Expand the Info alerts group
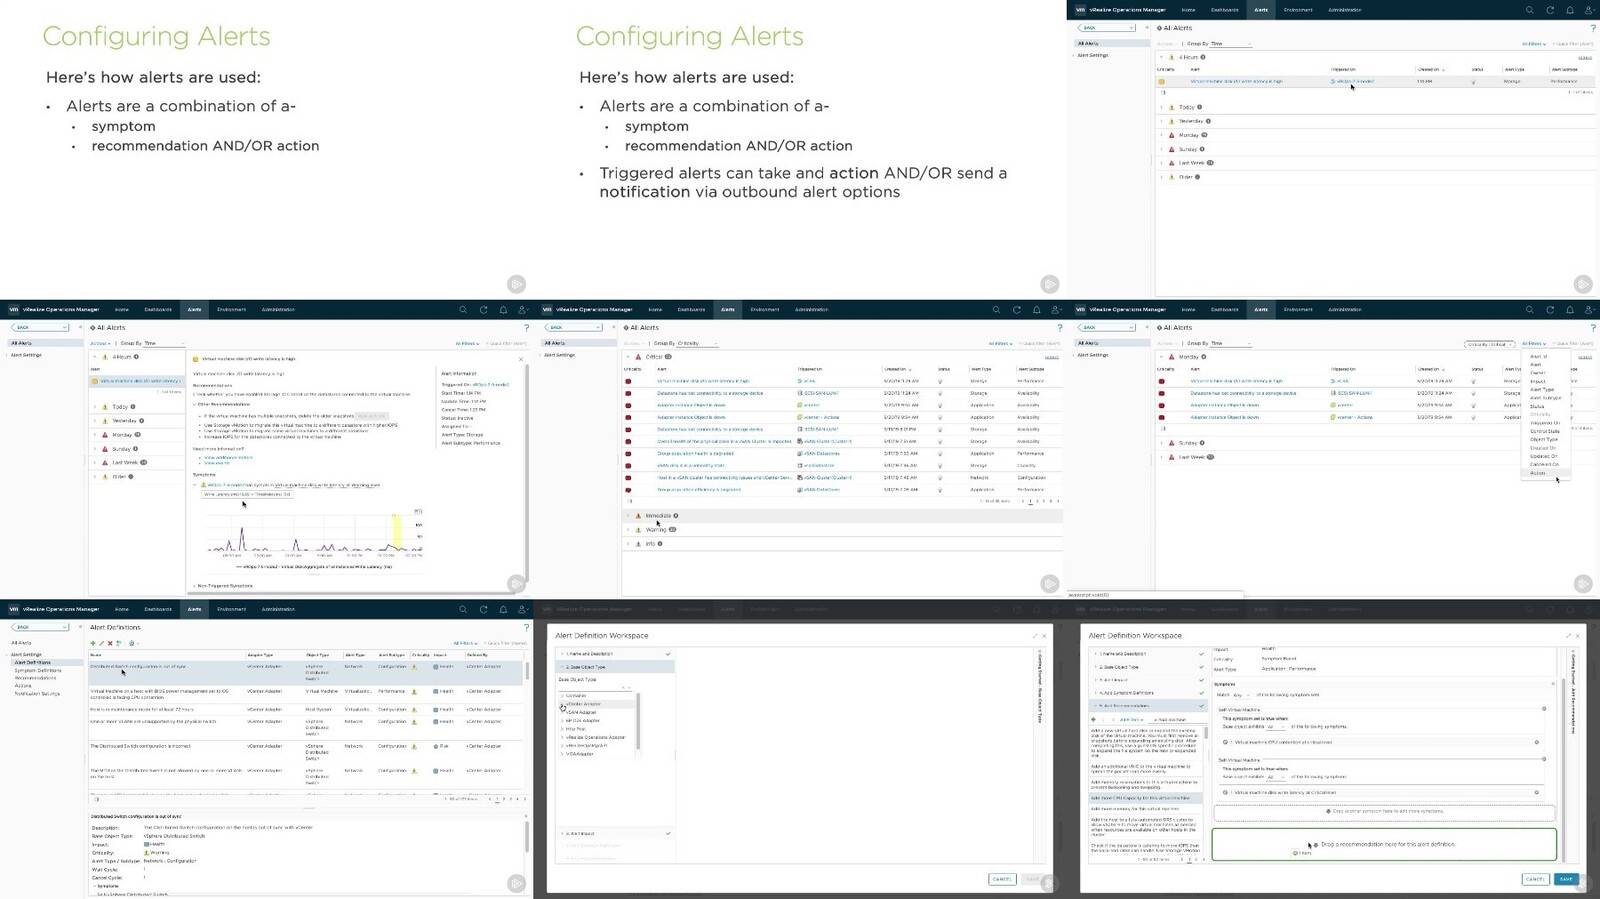The height and width of the screenshot is (899, 1600). tap(629, 544)
